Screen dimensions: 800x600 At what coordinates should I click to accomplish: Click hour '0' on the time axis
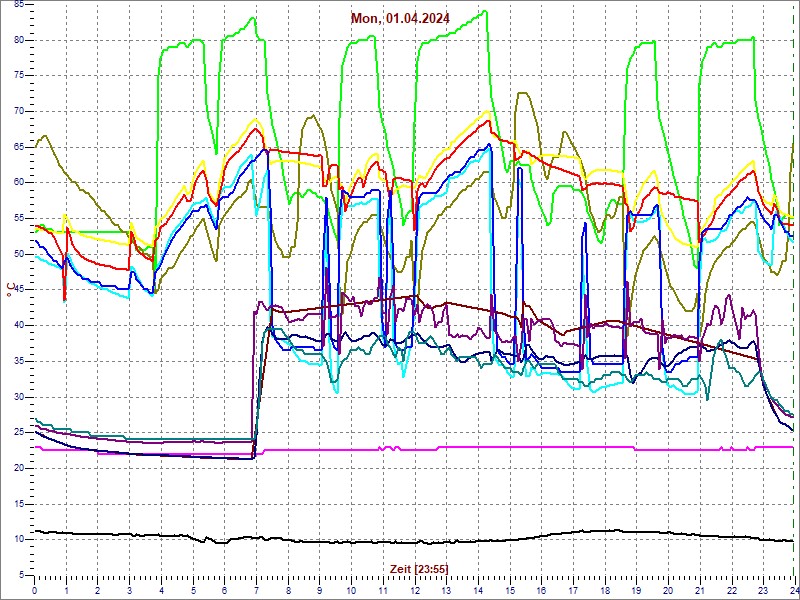(x=34, y=589)
